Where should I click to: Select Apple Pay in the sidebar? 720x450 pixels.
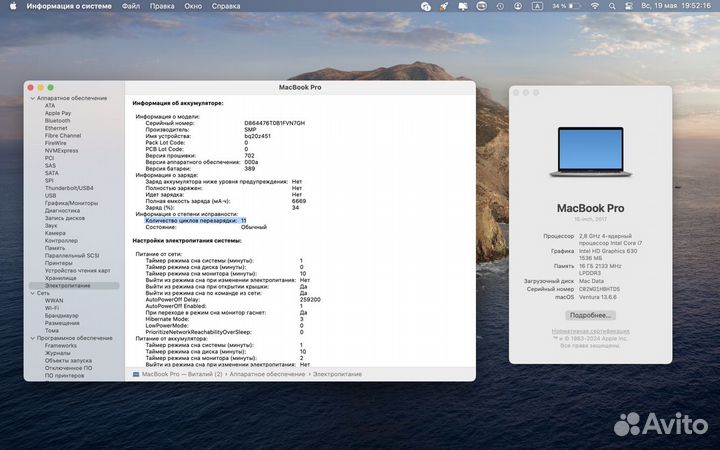(58, 113)
